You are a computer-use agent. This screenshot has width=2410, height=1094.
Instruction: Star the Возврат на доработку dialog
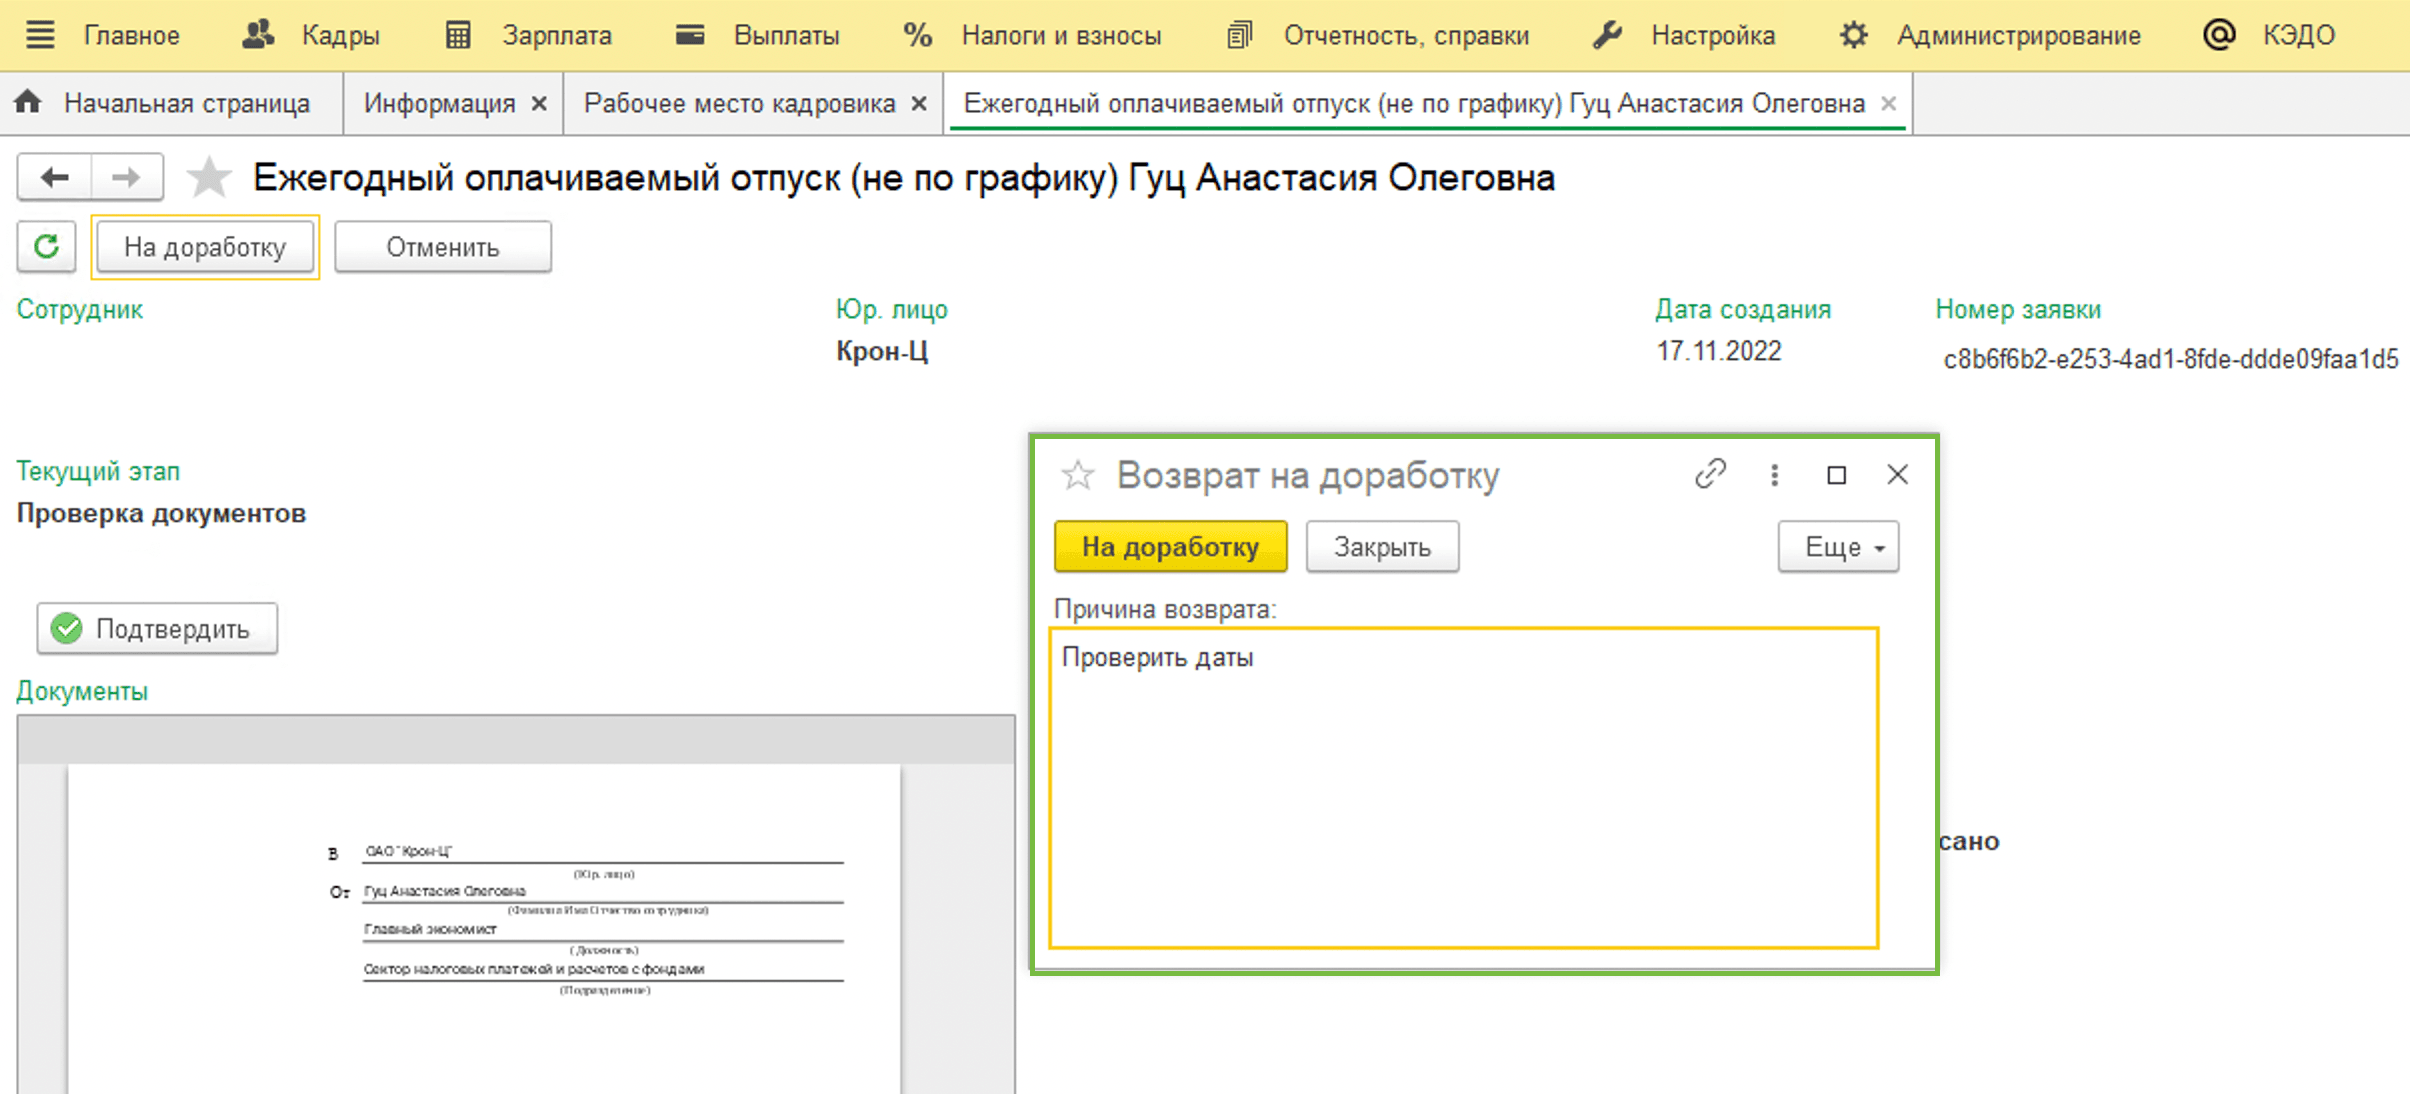(x=1078, y=475)
